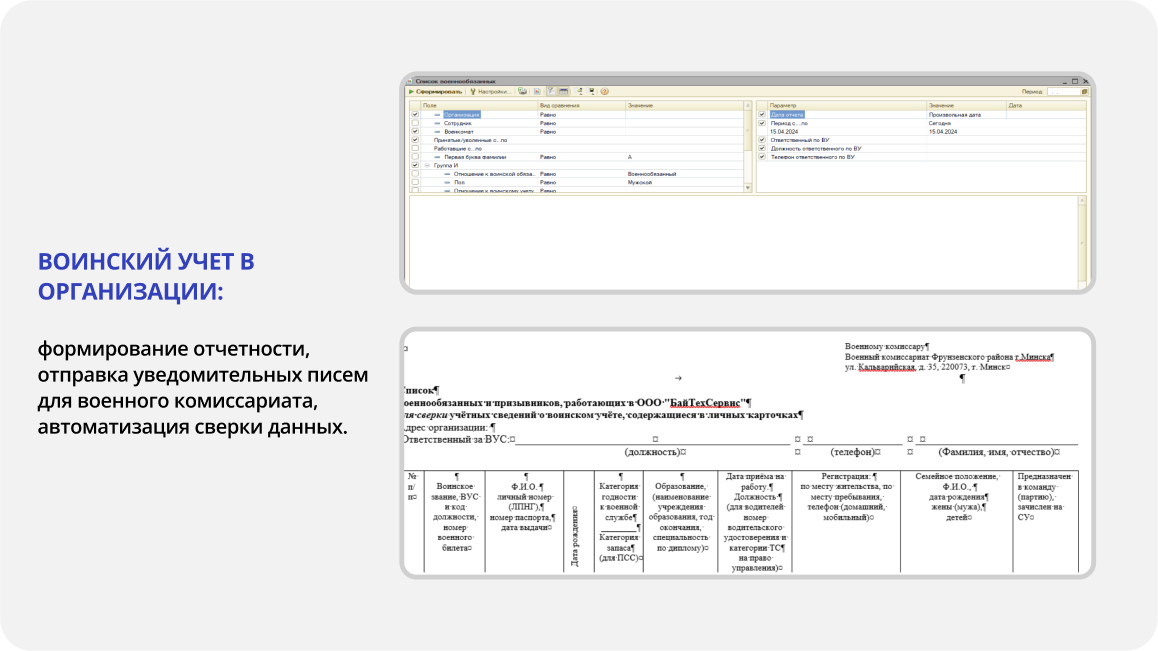The image size is (1158, 651).
Task: Click the Дата column header
Action: click(x=1046, y=106)
